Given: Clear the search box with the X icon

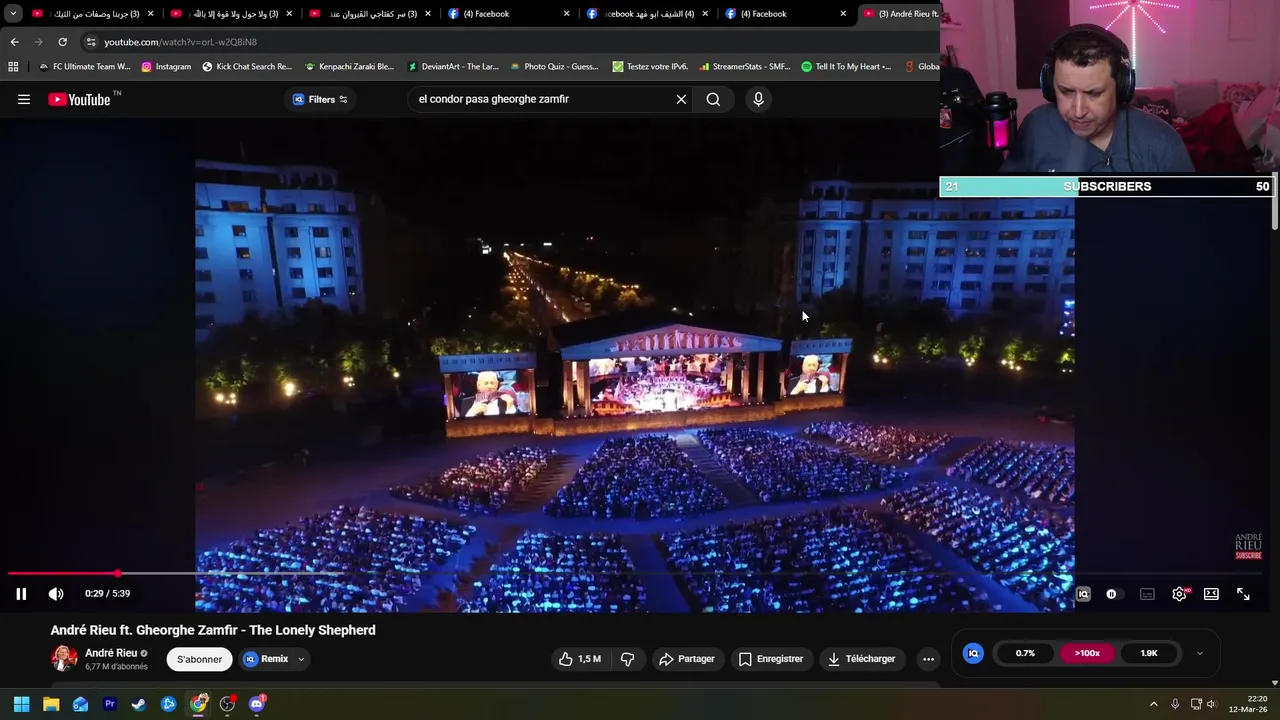Looking at the screenshot, I should click(x=681, y=99).
